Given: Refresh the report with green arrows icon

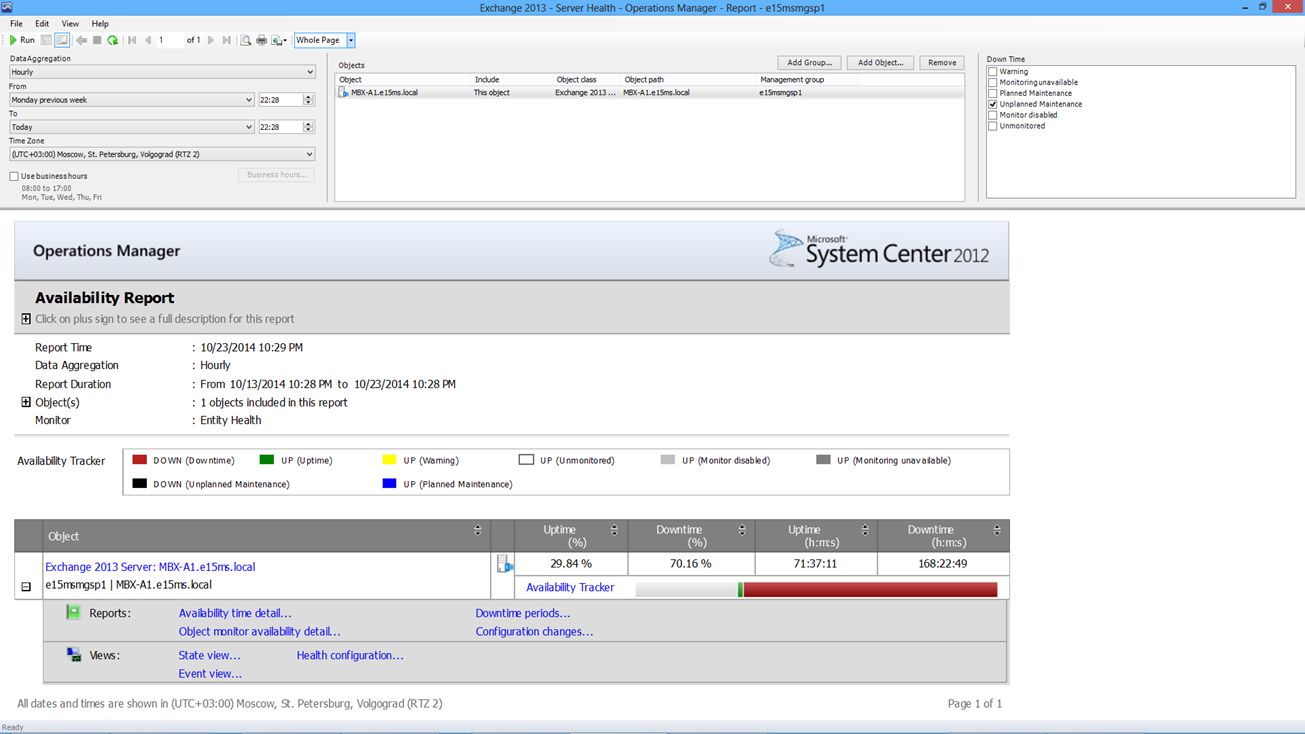Looking at the screenshot, I should (112, 40).
